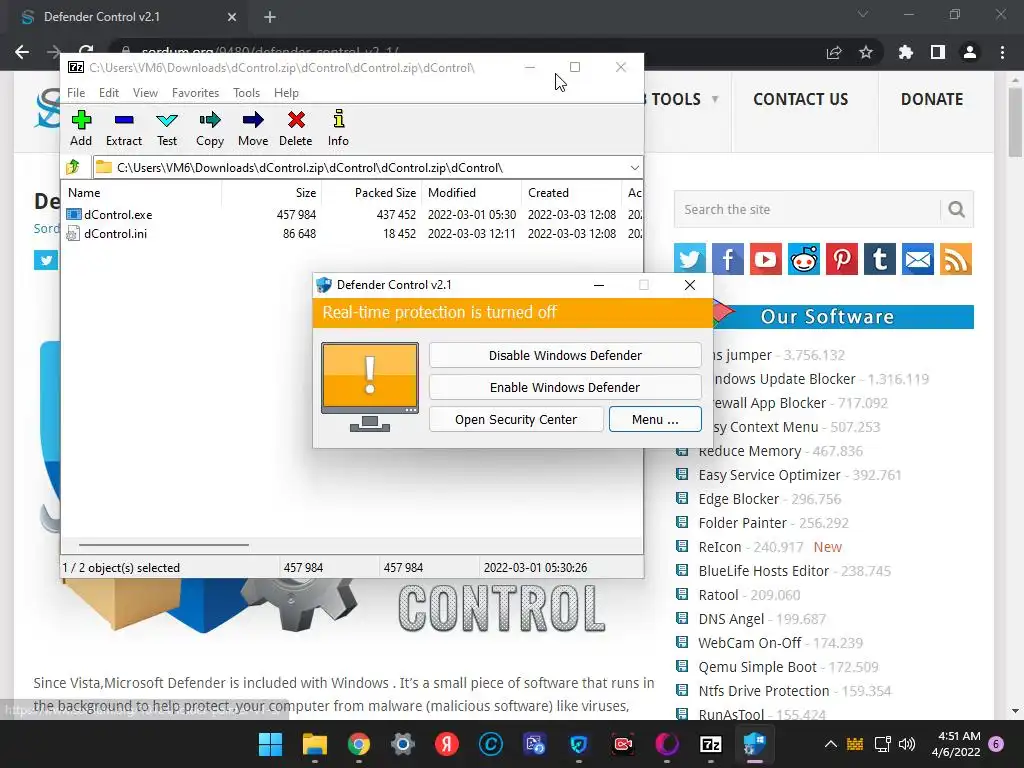This screenshot has width=1024, height=768.
Task: Open ReIcon software link
Action: point(720,547)
